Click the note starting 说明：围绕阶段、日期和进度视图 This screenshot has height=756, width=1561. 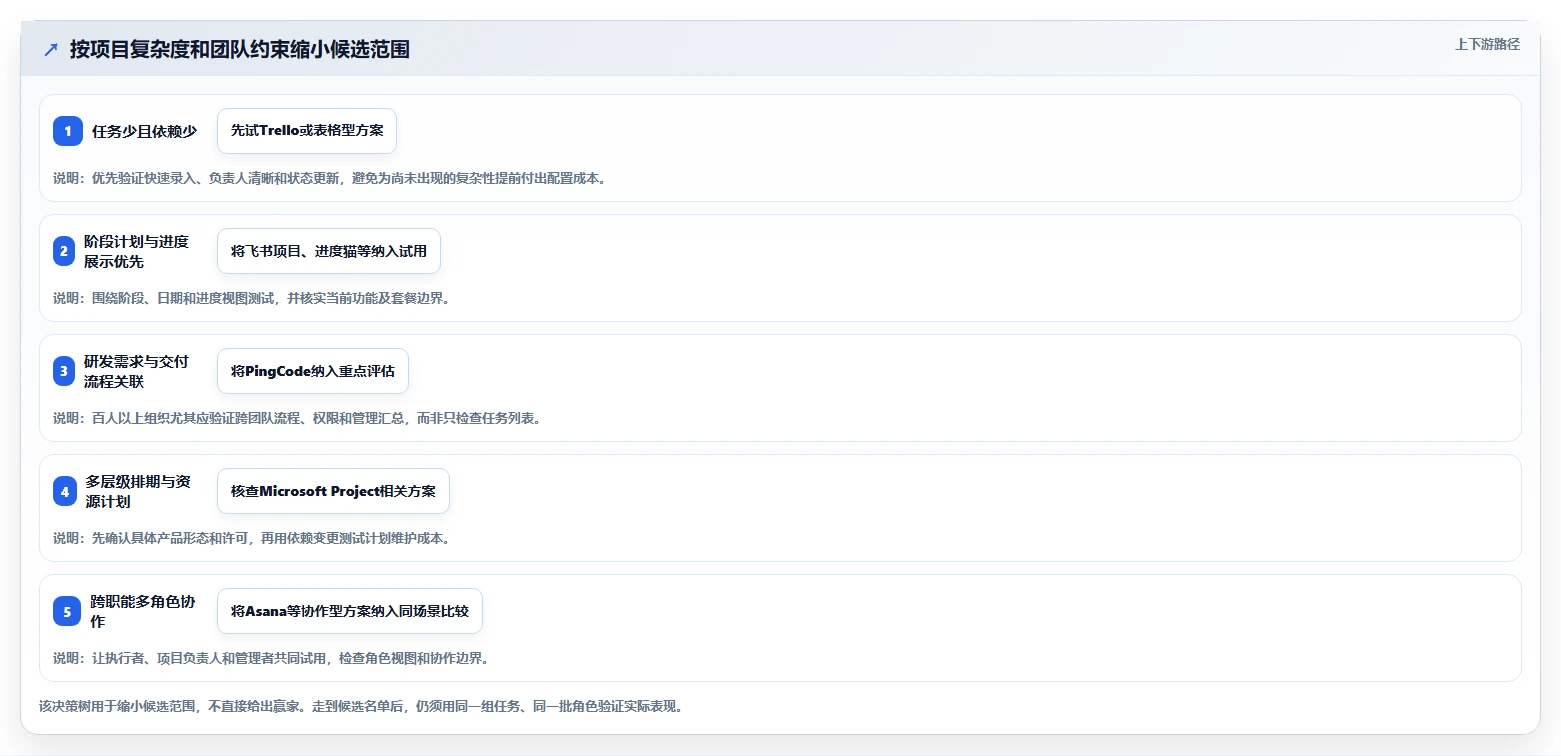[252, 298]
